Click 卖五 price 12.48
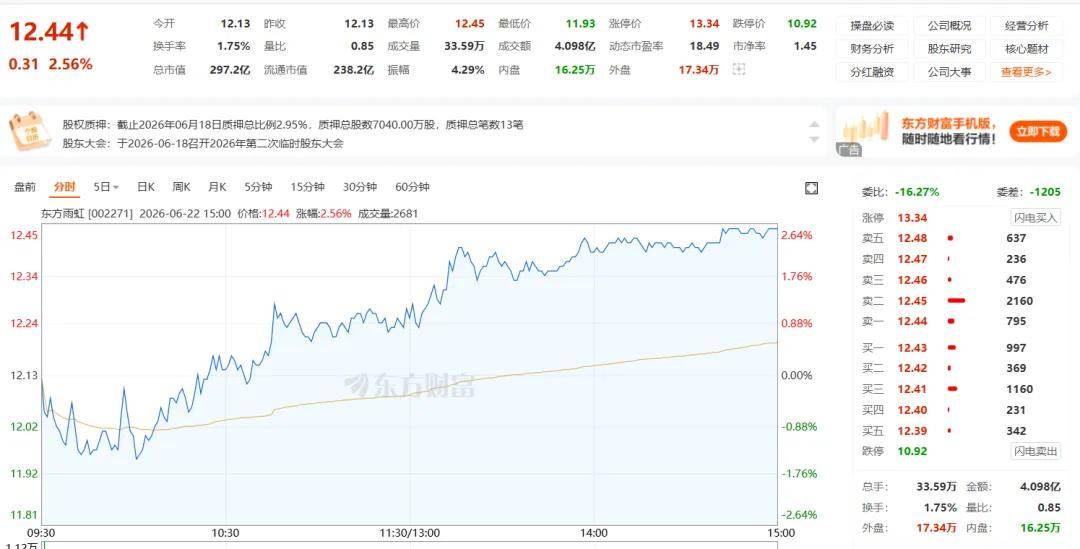 (x=912, y=238)
